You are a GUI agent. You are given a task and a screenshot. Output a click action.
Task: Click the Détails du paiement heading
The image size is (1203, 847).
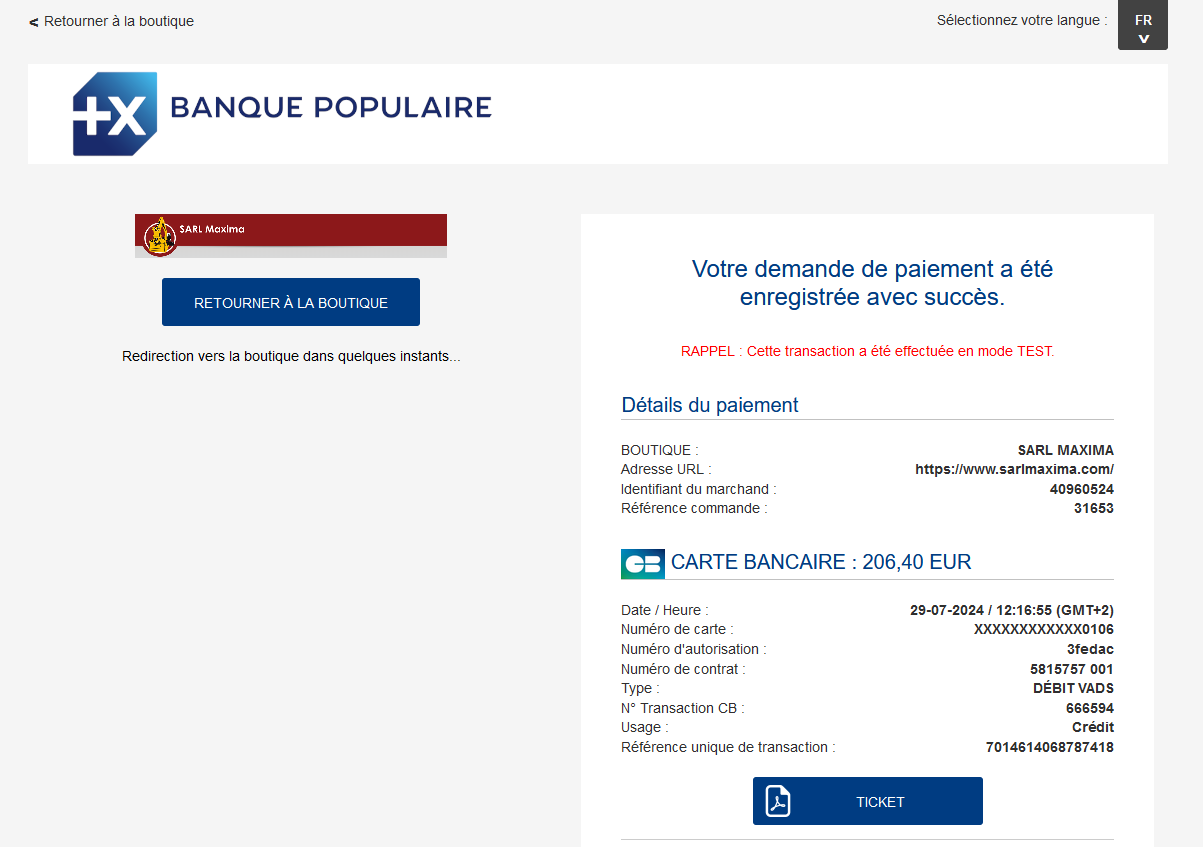click(x=710, y=405)
